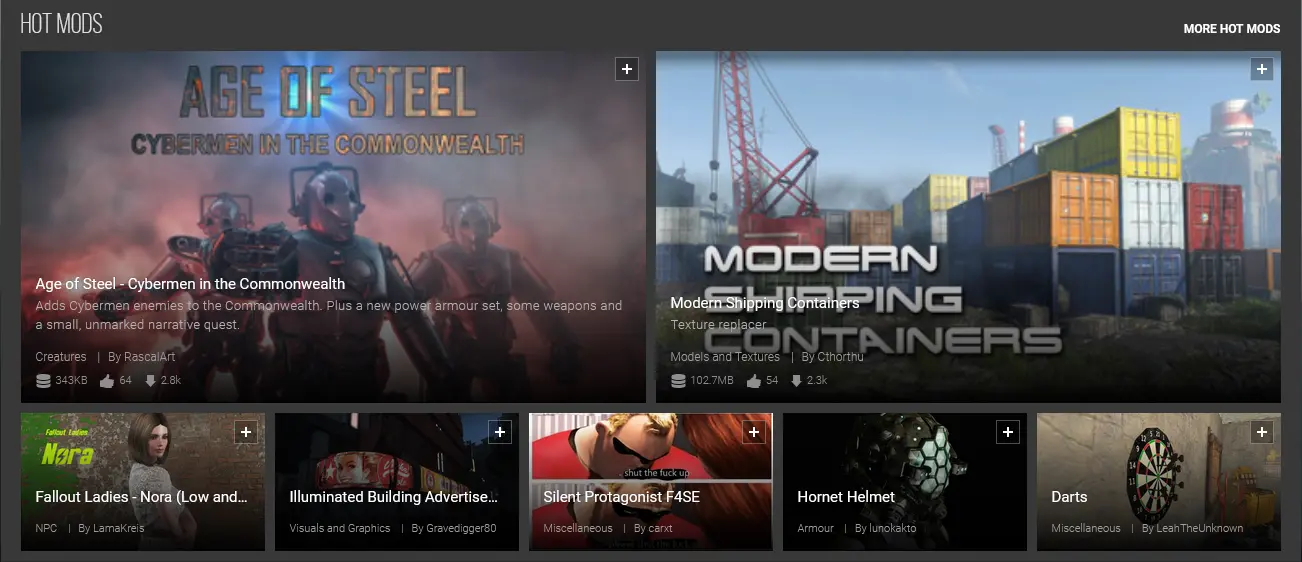1302x562 pixels.
Task: Select the Visuals and Graphics category link
Action: [x=340, y=528]
